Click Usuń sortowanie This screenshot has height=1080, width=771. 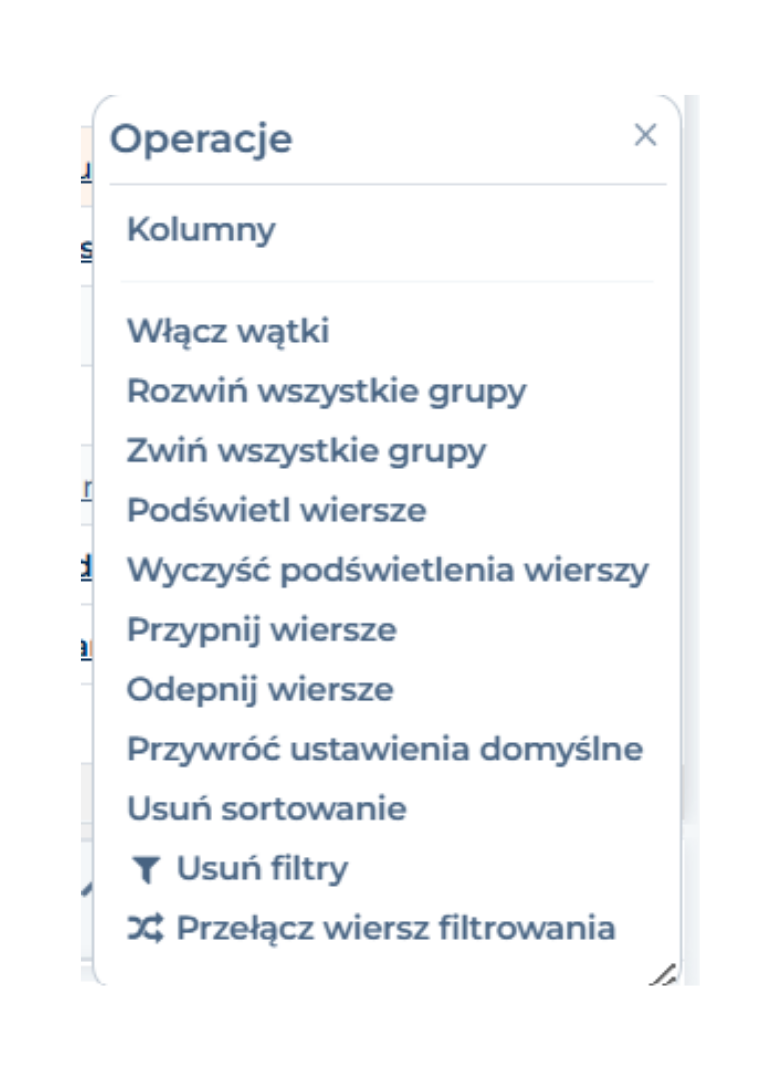coord(267,809)
